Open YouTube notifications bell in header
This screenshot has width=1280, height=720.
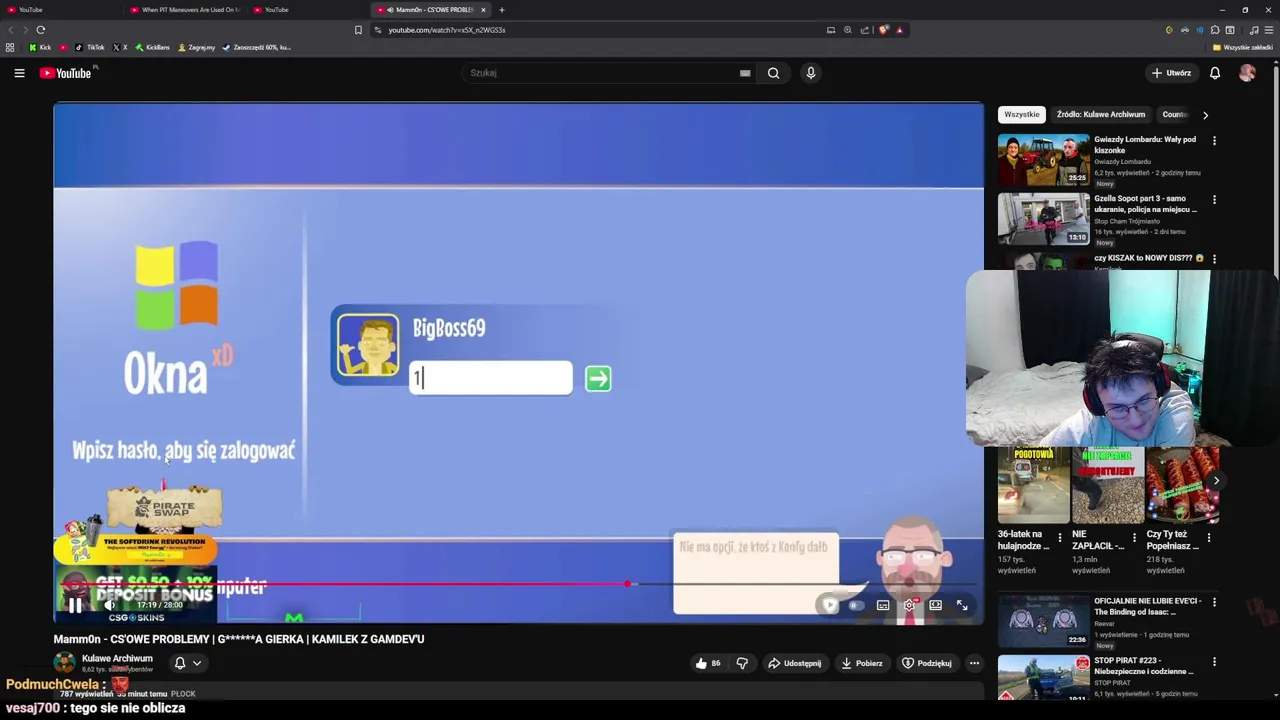click(1215, 73)
